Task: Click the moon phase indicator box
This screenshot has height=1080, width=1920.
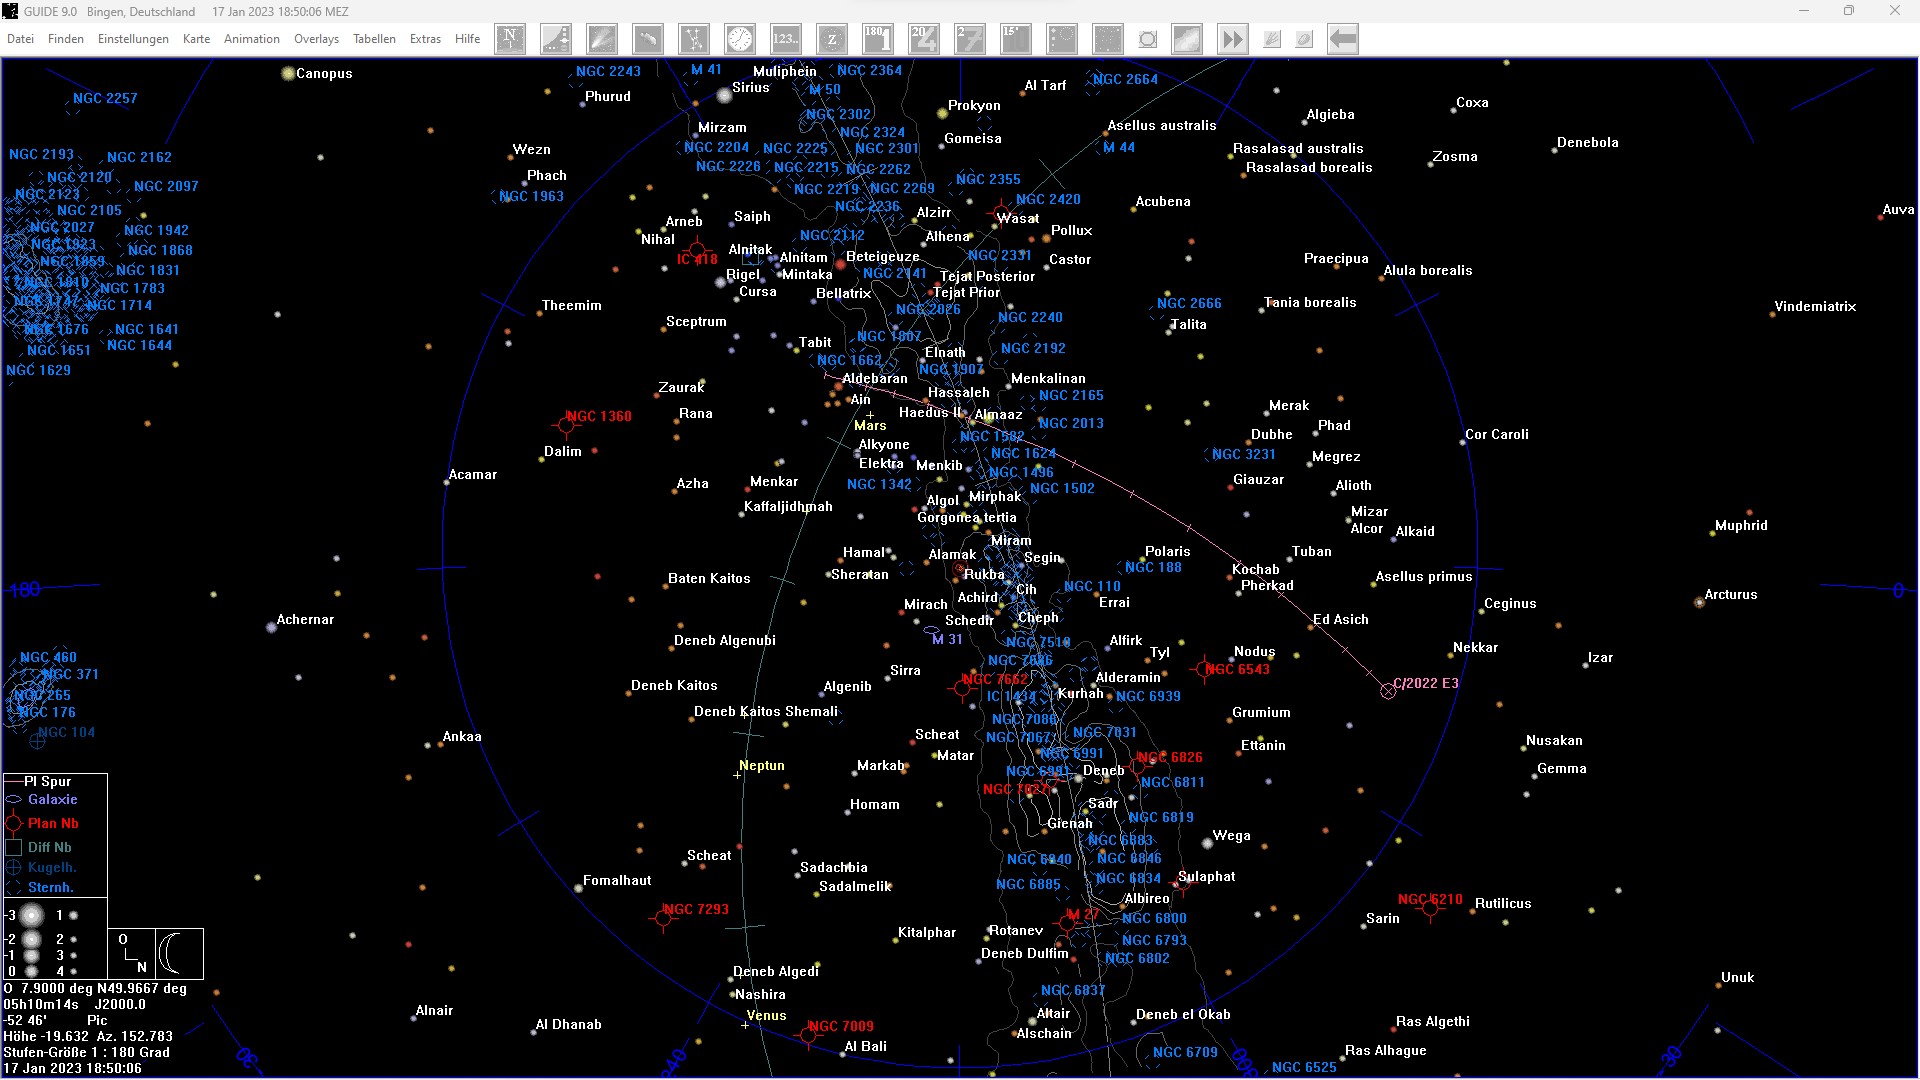Action: coord(179,953)
